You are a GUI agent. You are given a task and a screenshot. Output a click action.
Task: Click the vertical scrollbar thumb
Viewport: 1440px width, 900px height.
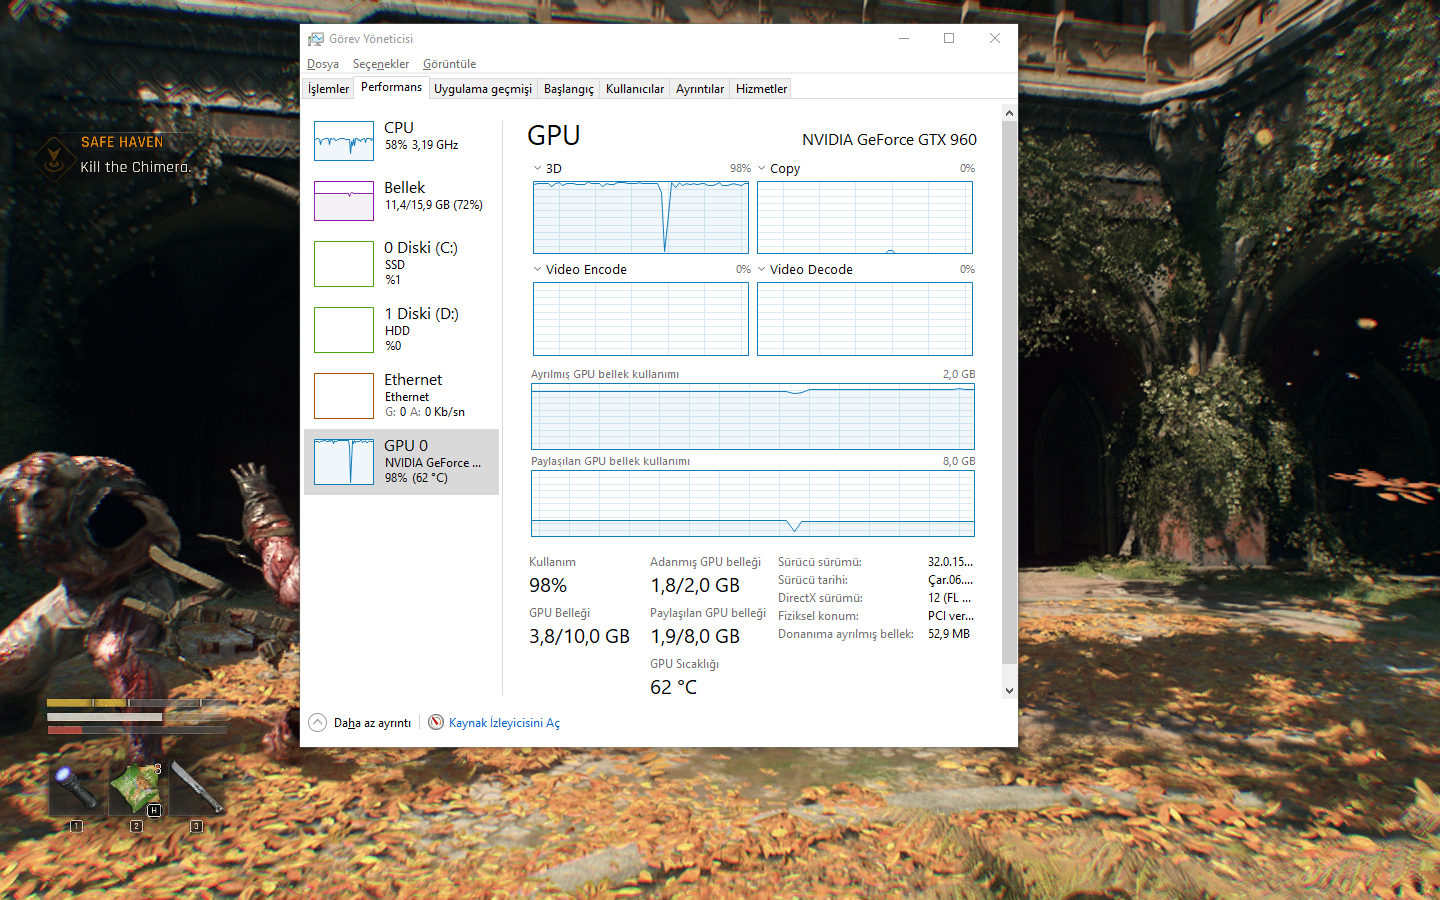[x=1009, y=392]
